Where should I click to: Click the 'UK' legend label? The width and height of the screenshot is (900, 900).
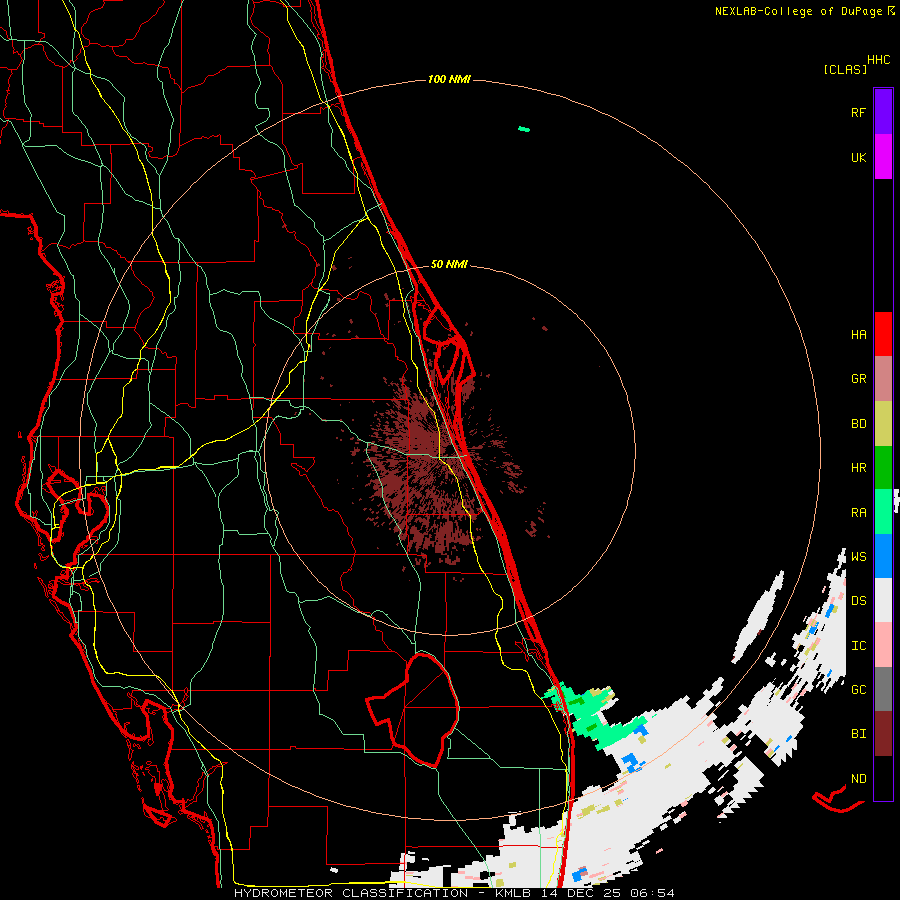[x=858, y=157]
